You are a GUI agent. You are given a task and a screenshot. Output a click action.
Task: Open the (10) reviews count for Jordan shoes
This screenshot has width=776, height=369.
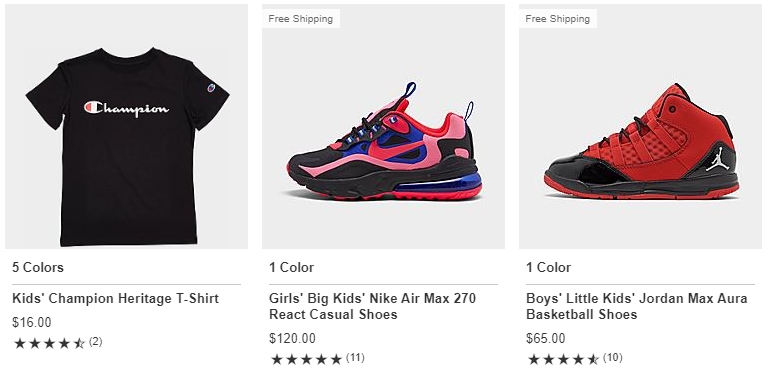(613, 358)
